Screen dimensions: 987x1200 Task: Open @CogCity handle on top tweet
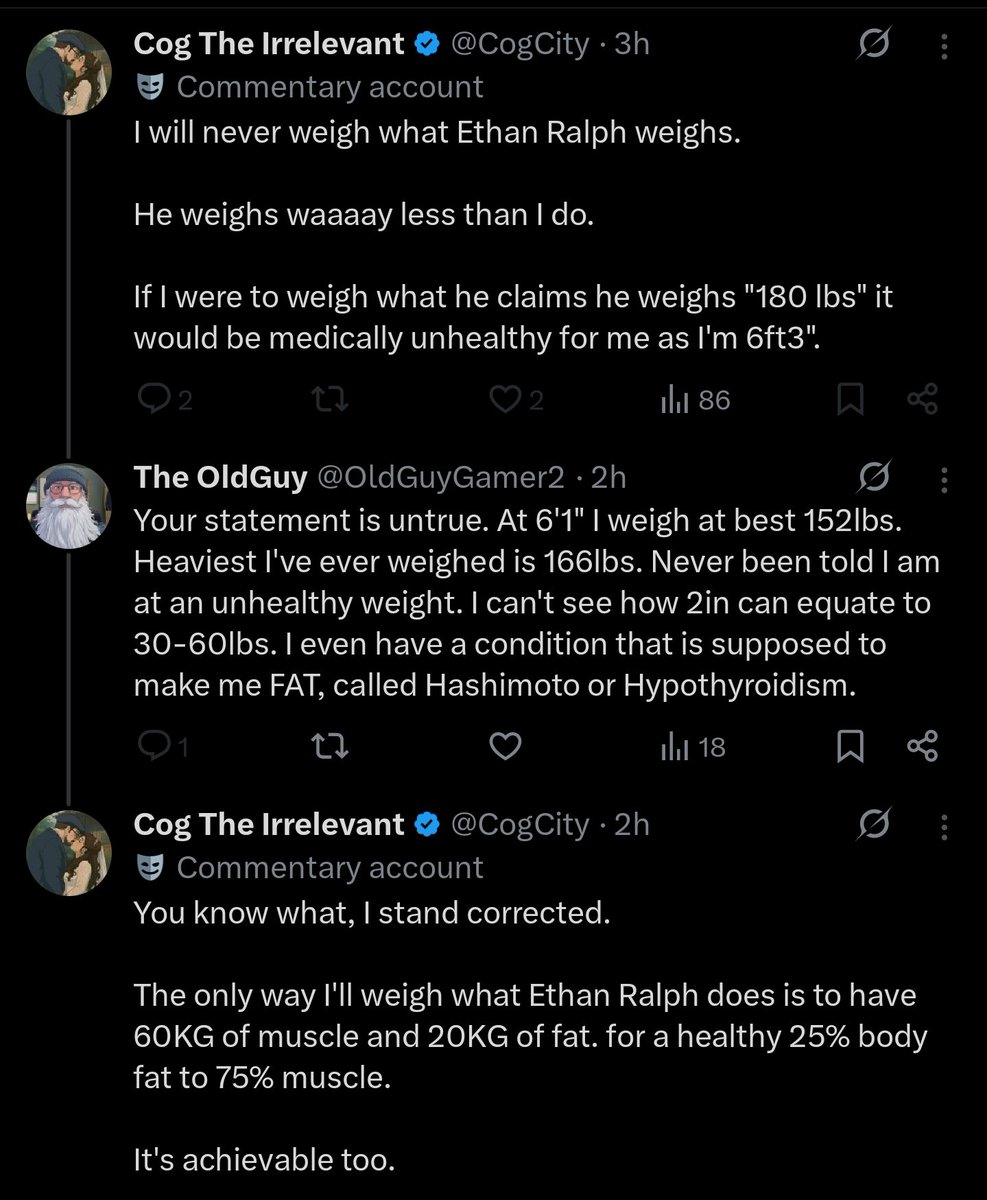[x=520, y=44]
